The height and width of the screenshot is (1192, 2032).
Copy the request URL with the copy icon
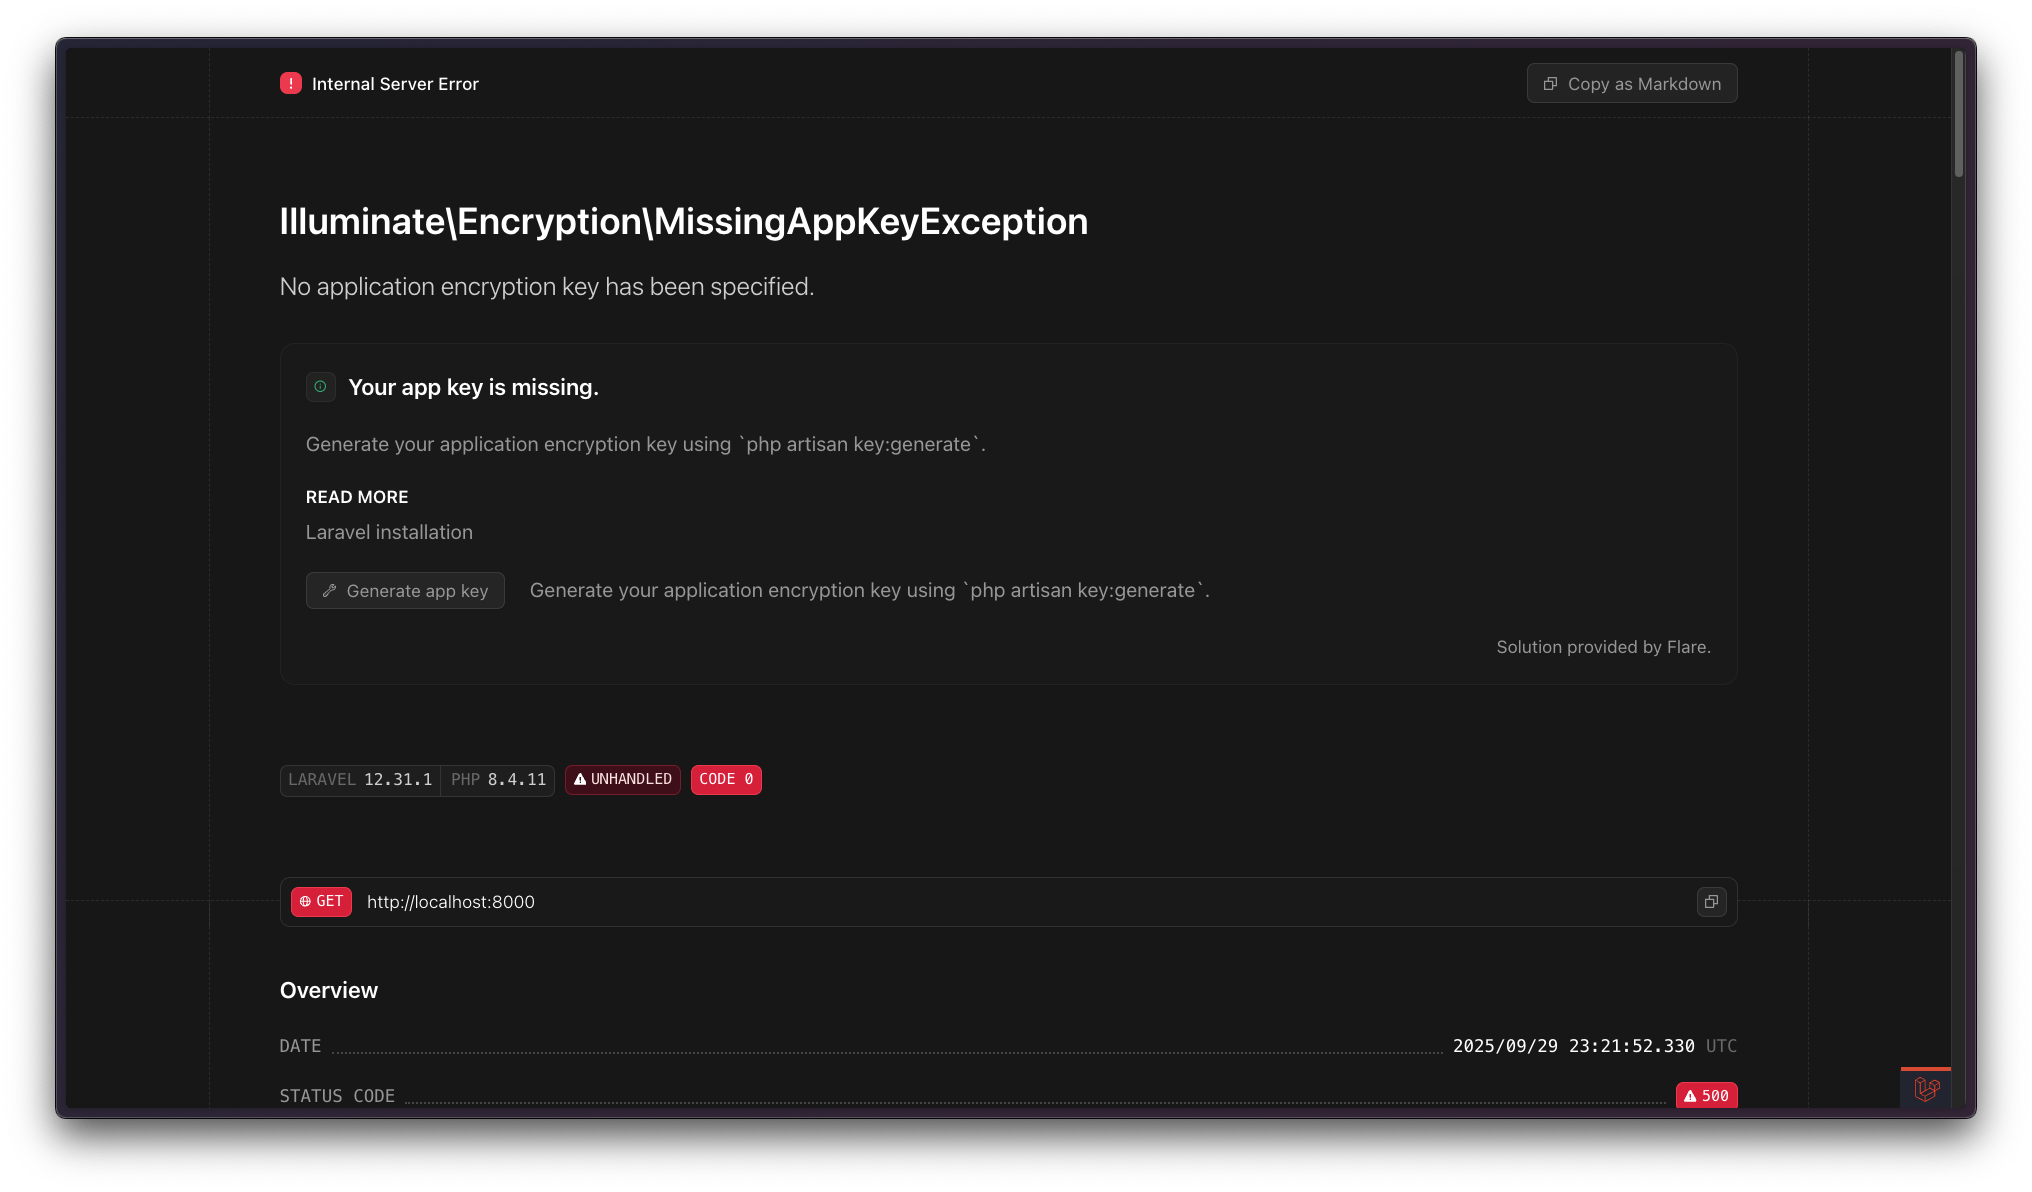coord(1712,902)
